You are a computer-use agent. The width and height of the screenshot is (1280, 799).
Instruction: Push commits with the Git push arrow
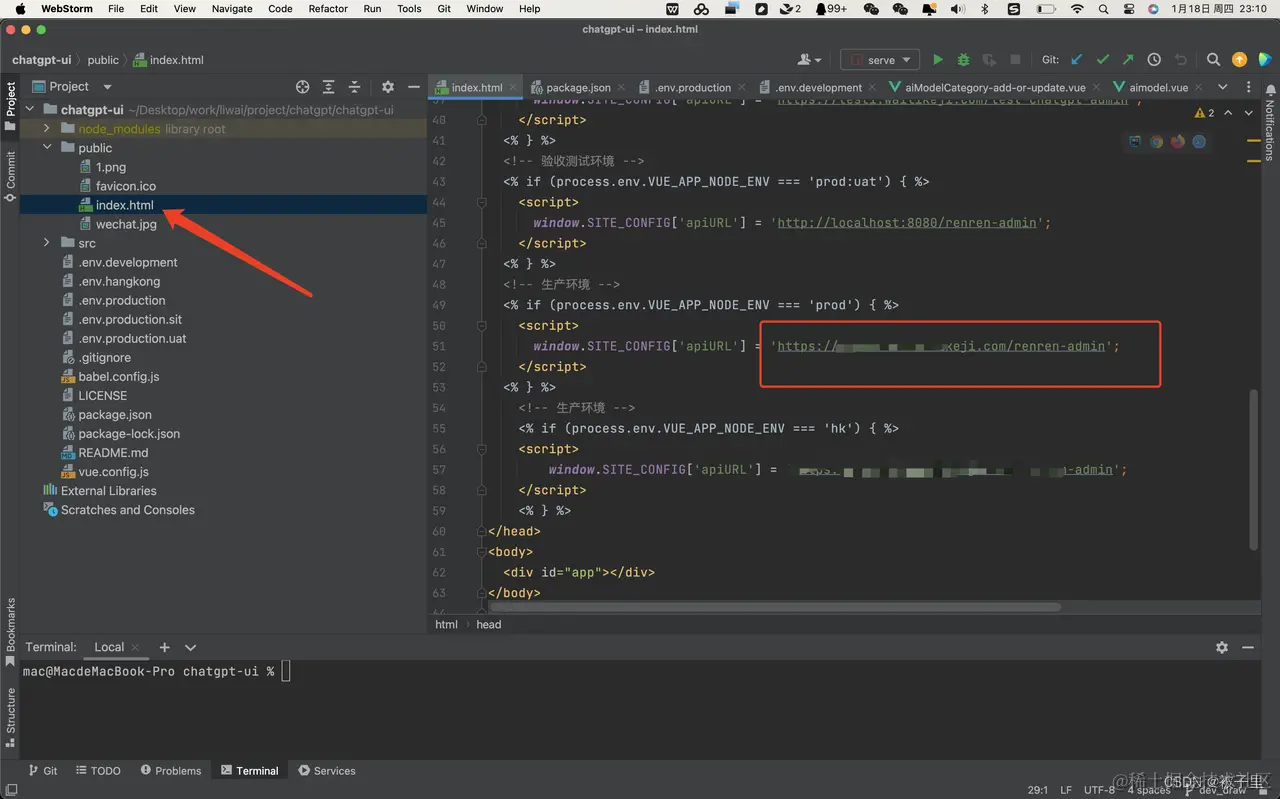pos(1128,60)
